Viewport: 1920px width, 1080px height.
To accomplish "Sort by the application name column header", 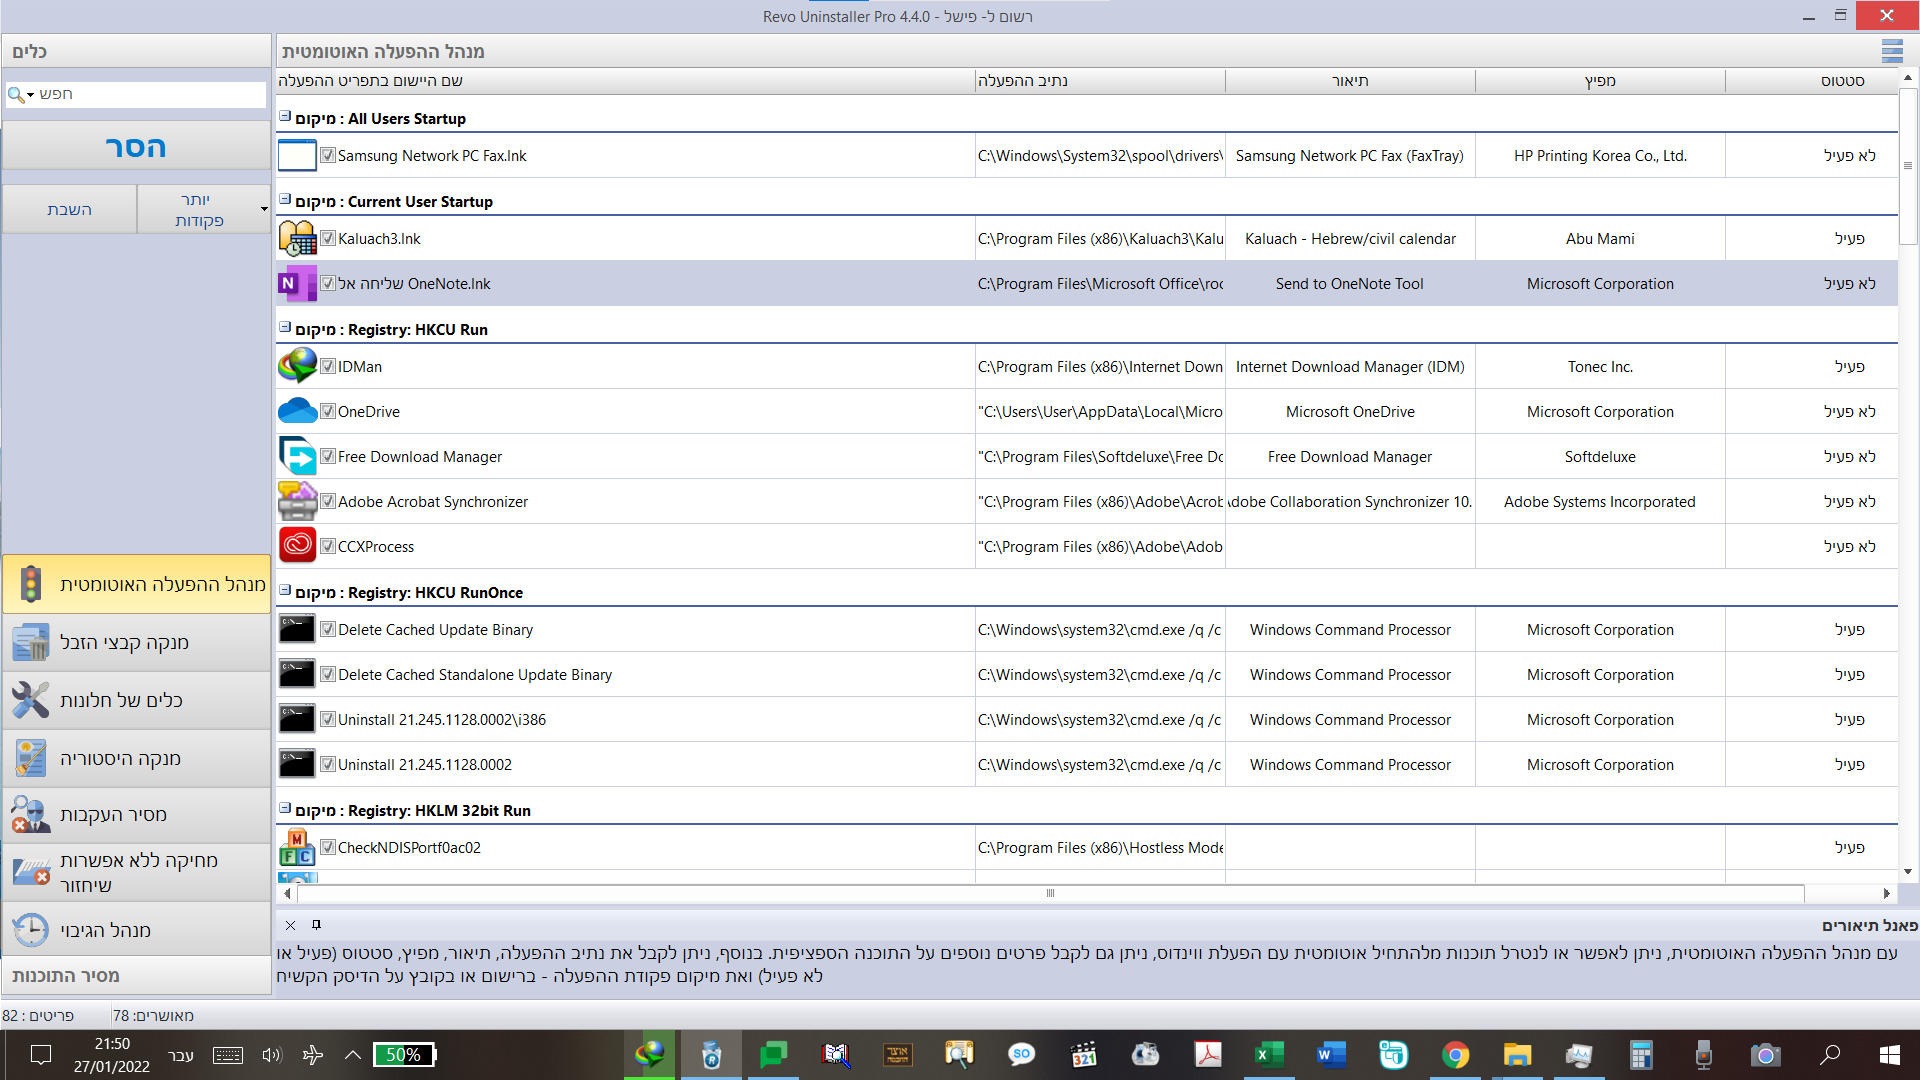I will (625, 81).
